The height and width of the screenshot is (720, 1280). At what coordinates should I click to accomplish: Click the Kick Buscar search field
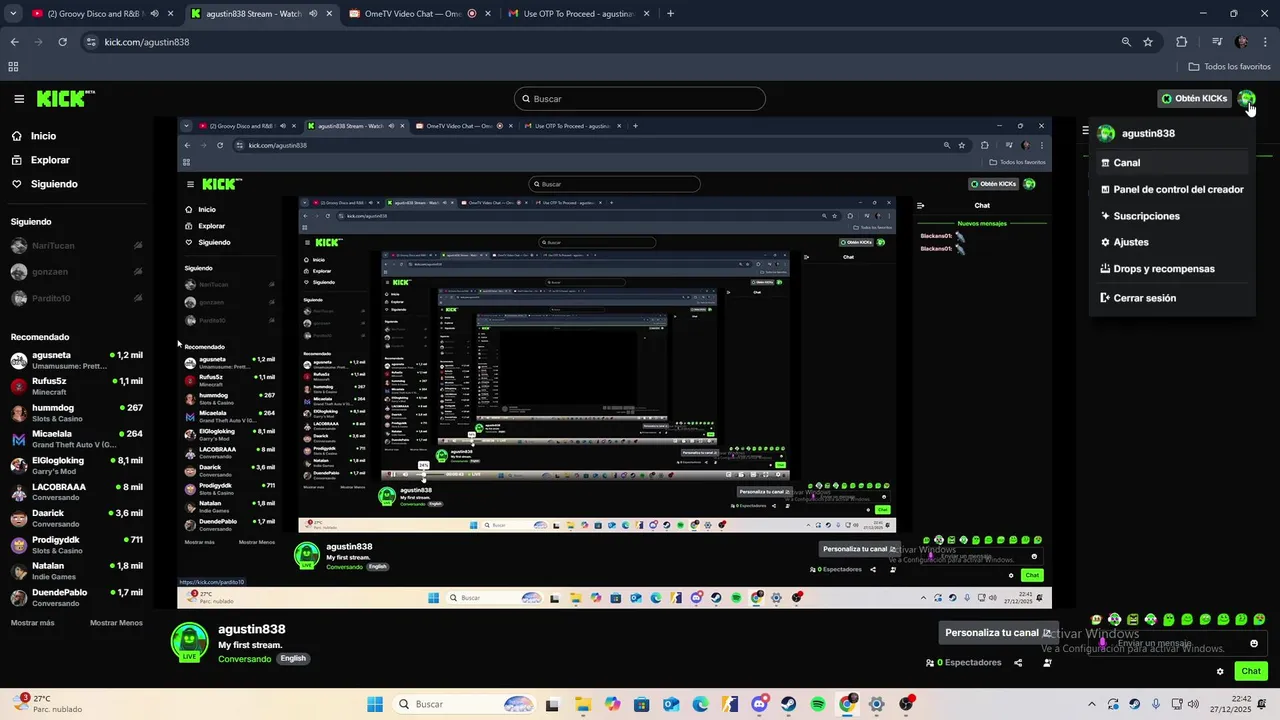640,99
